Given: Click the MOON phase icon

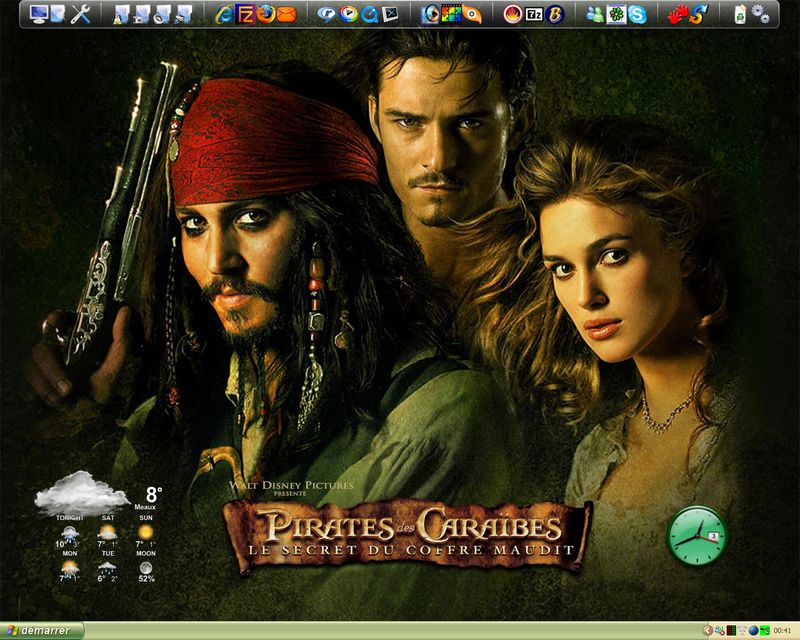Looking at the screenshot, I should (146, 568).
